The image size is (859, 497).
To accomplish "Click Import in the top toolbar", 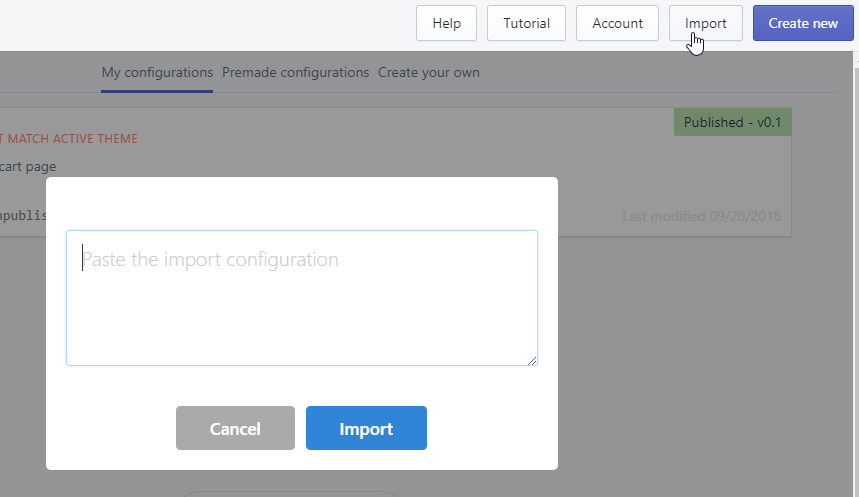I will coord(705,23).
